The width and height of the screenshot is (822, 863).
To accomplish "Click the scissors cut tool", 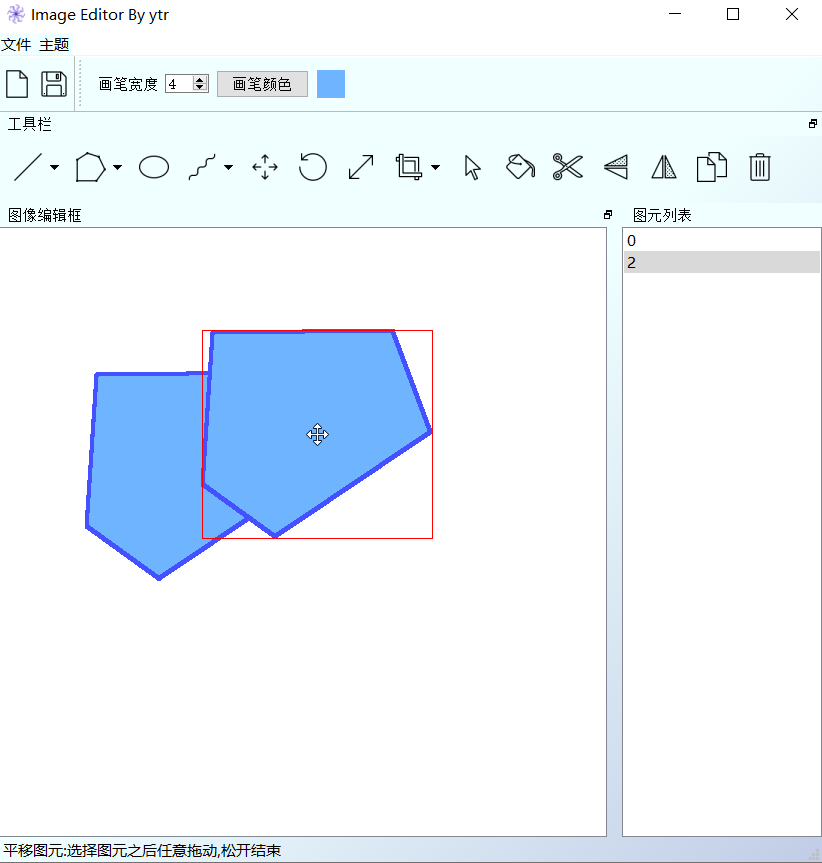I will (x=568, y=167).
